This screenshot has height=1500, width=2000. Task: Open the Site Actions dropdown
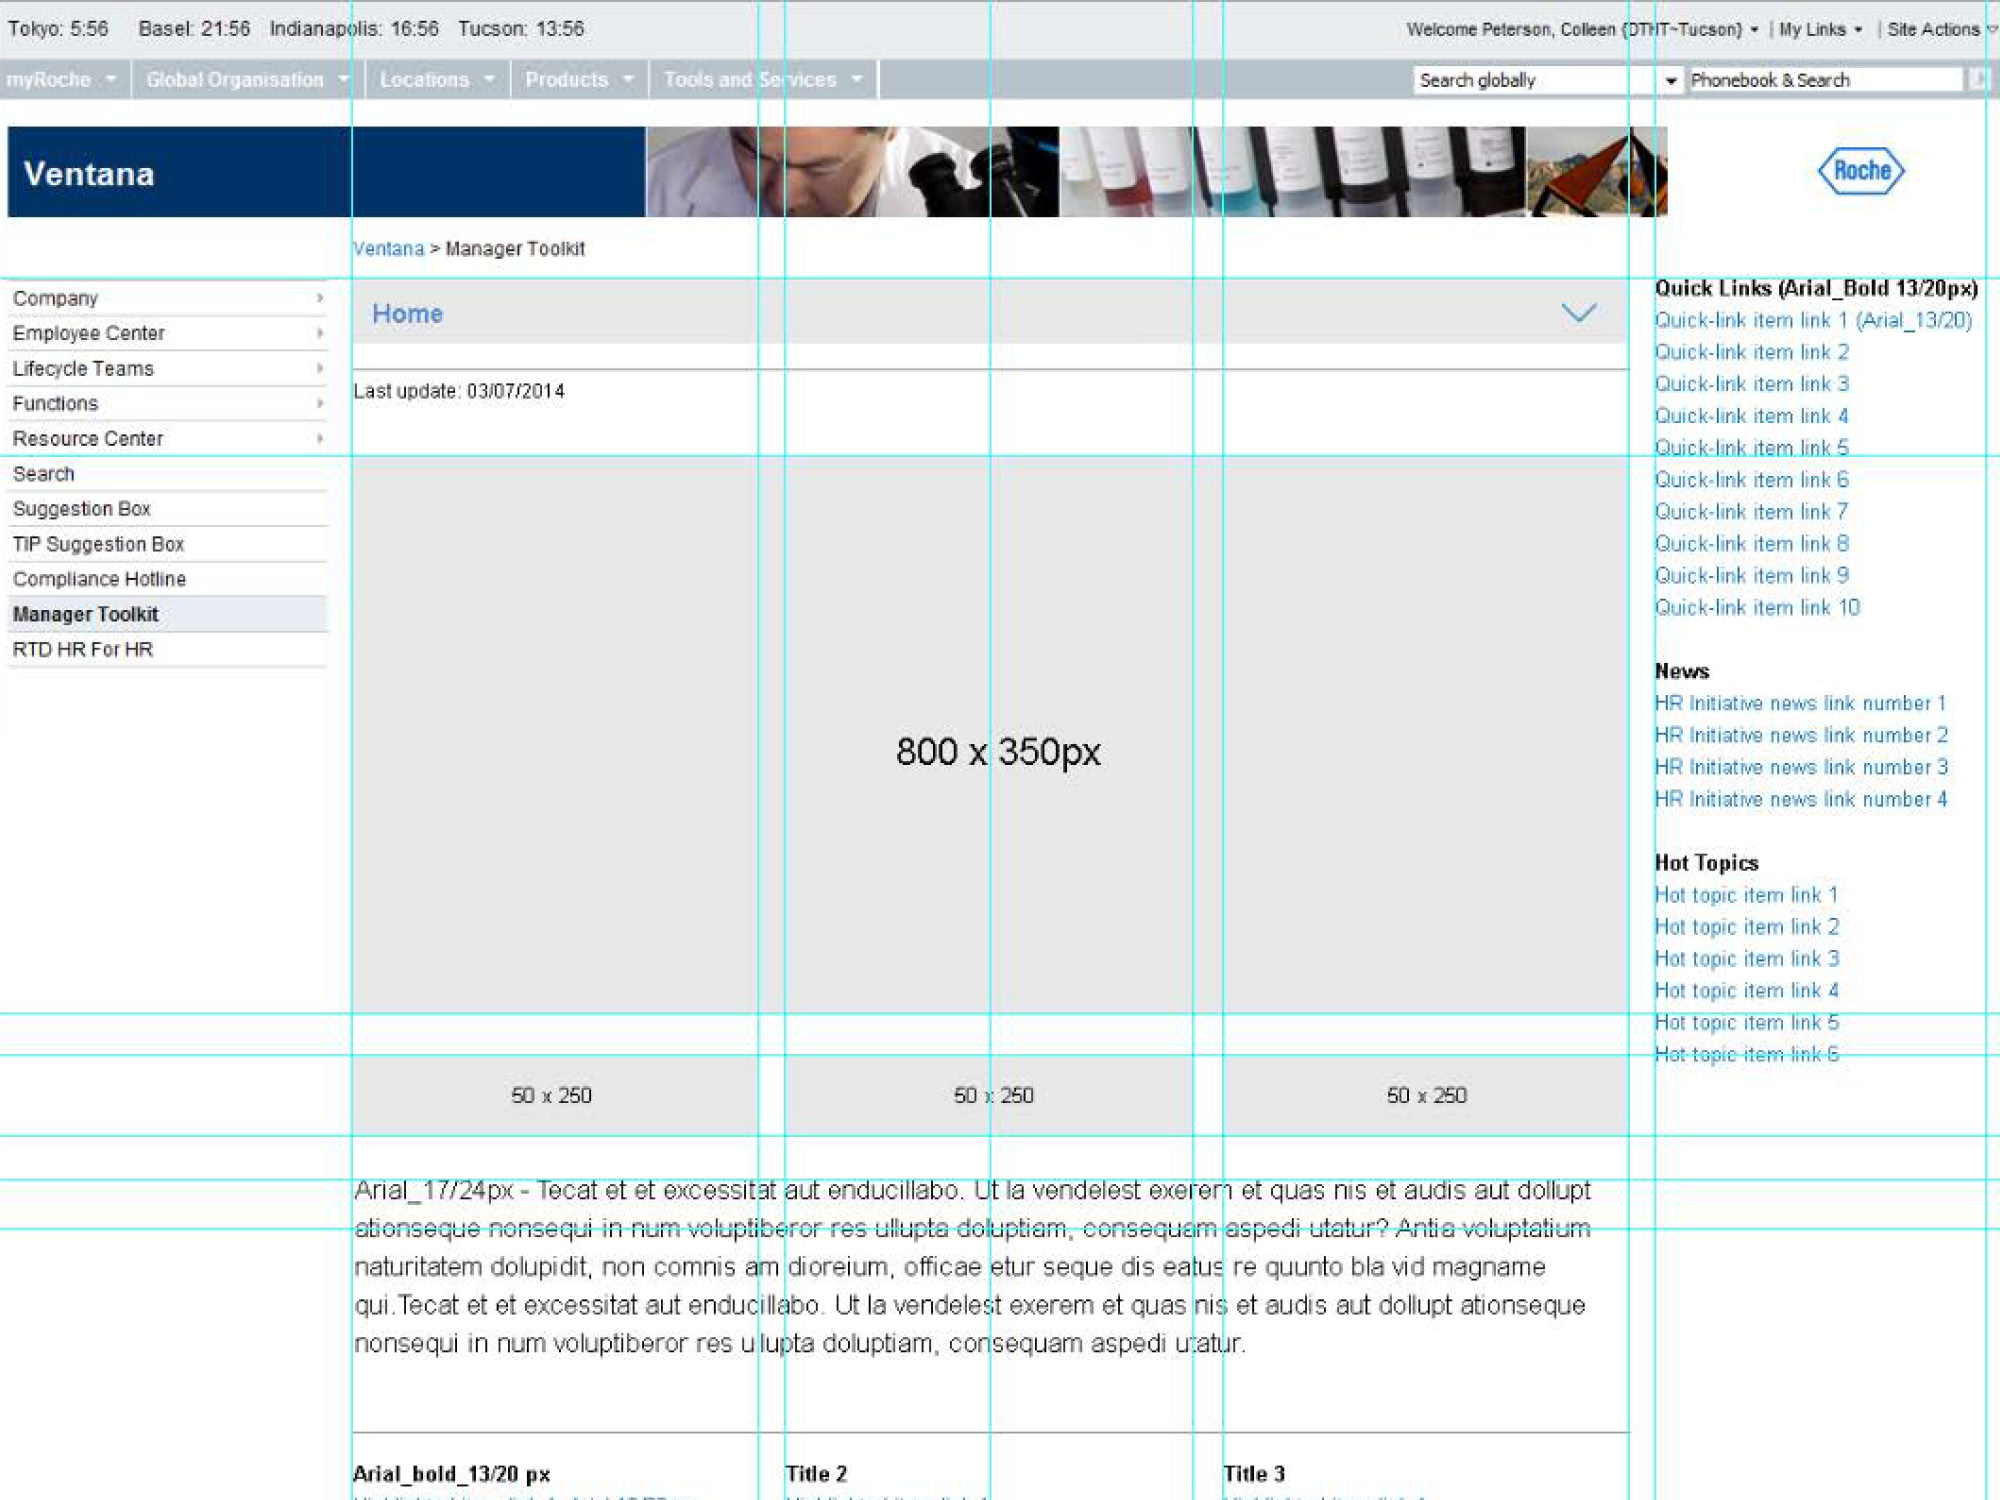(1941, 29)
